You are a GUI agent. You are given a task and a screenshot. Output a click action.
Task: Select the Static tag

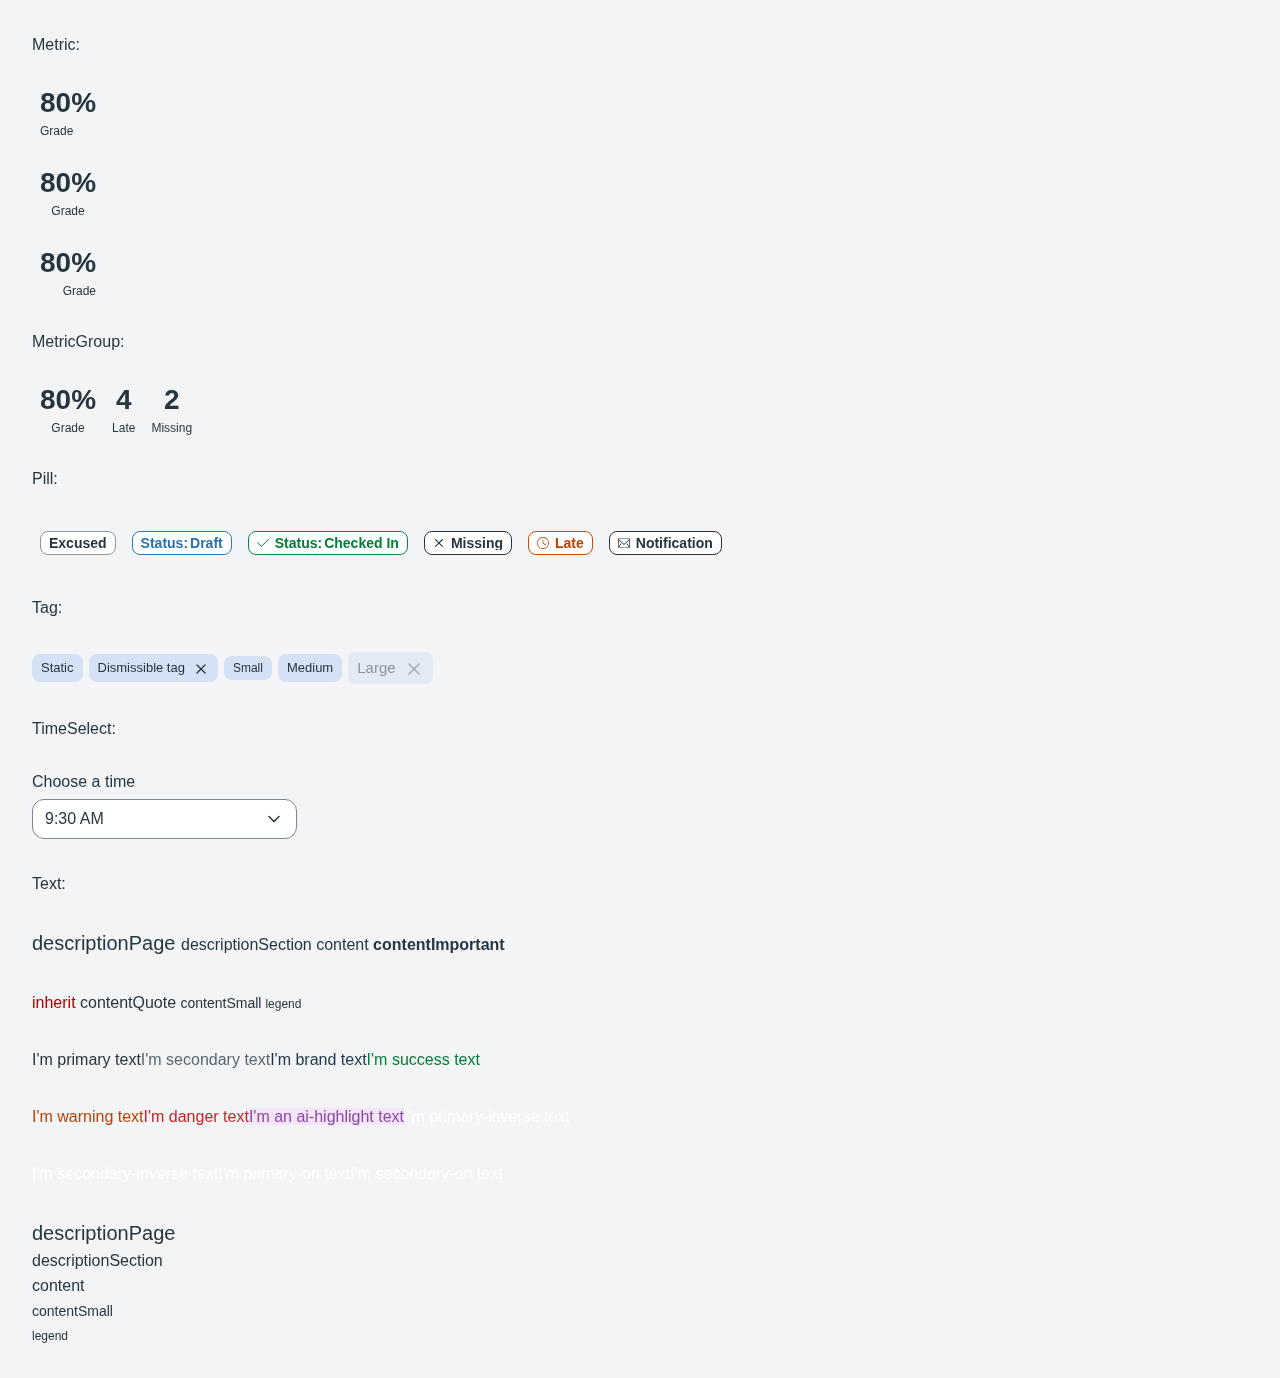coord(57,668)
